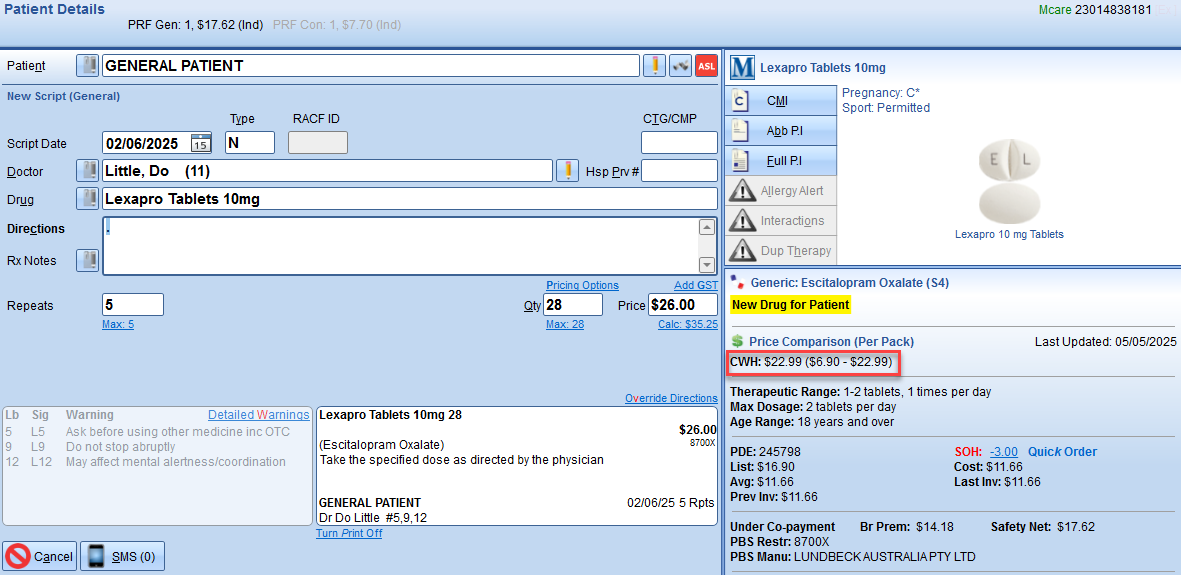Open Interactions warning
The height and width of the screenshot is (575, 1181).
pyautogui.click(x=781, y=221)
